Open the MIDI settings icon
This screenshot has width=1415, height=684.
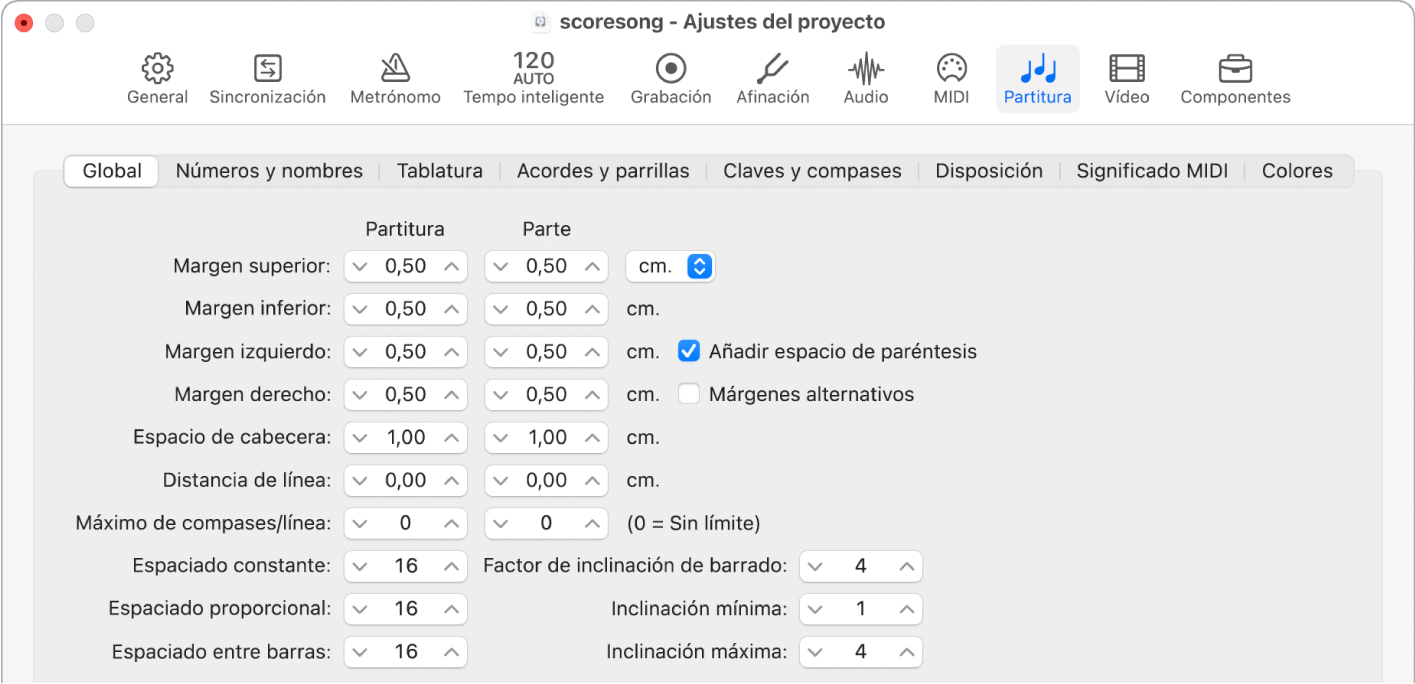pos(951,69)
